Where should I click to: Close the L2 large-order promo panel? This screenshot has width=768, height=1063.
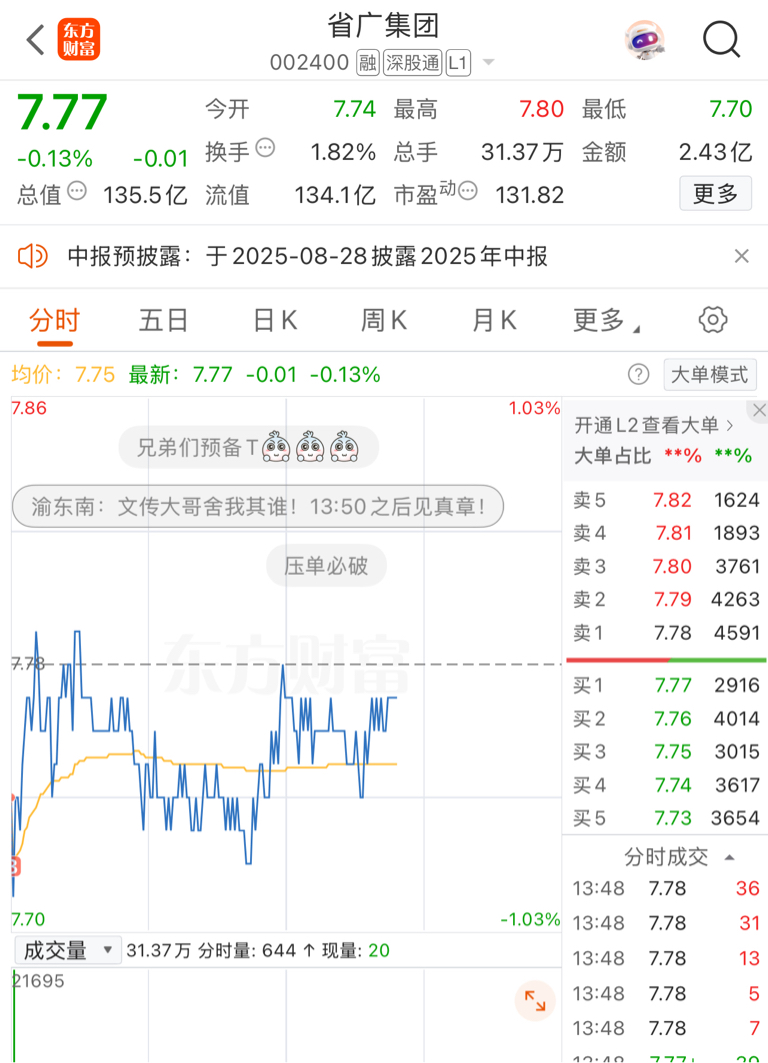(x=759, y=410)
